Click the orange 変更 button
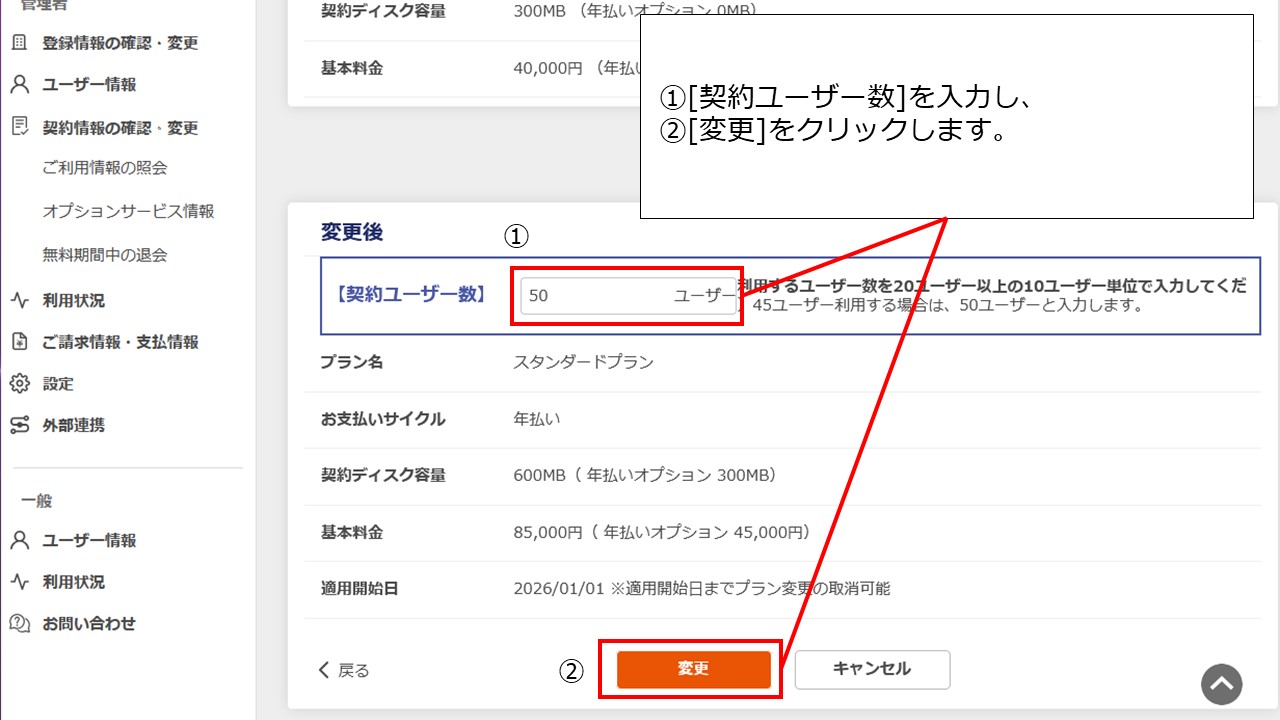1280x720 pixels. click(x=691, y=670)
